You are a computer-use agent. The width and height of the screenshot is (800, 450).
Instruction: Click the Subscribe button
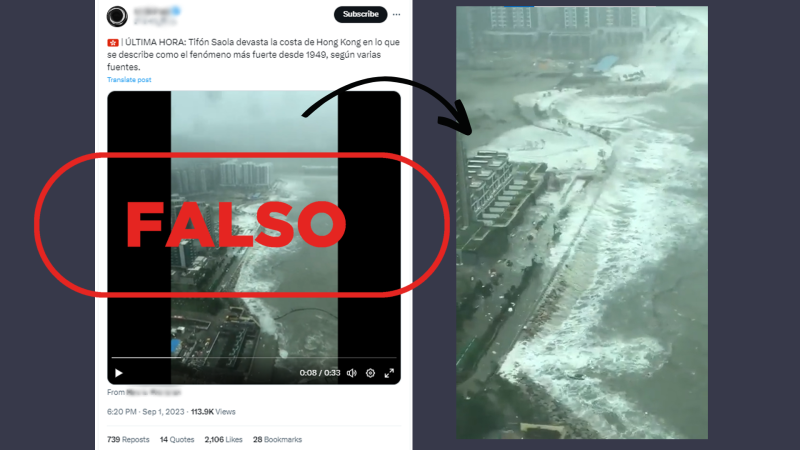pyautogui.click(x=360, y=14)
